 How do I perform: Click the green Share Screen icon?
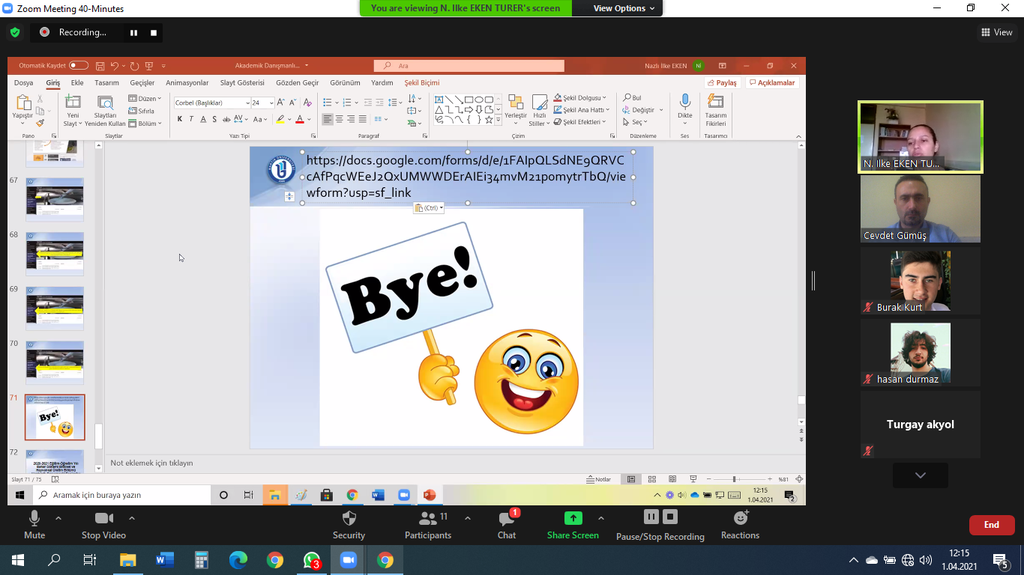coord(573,518)
